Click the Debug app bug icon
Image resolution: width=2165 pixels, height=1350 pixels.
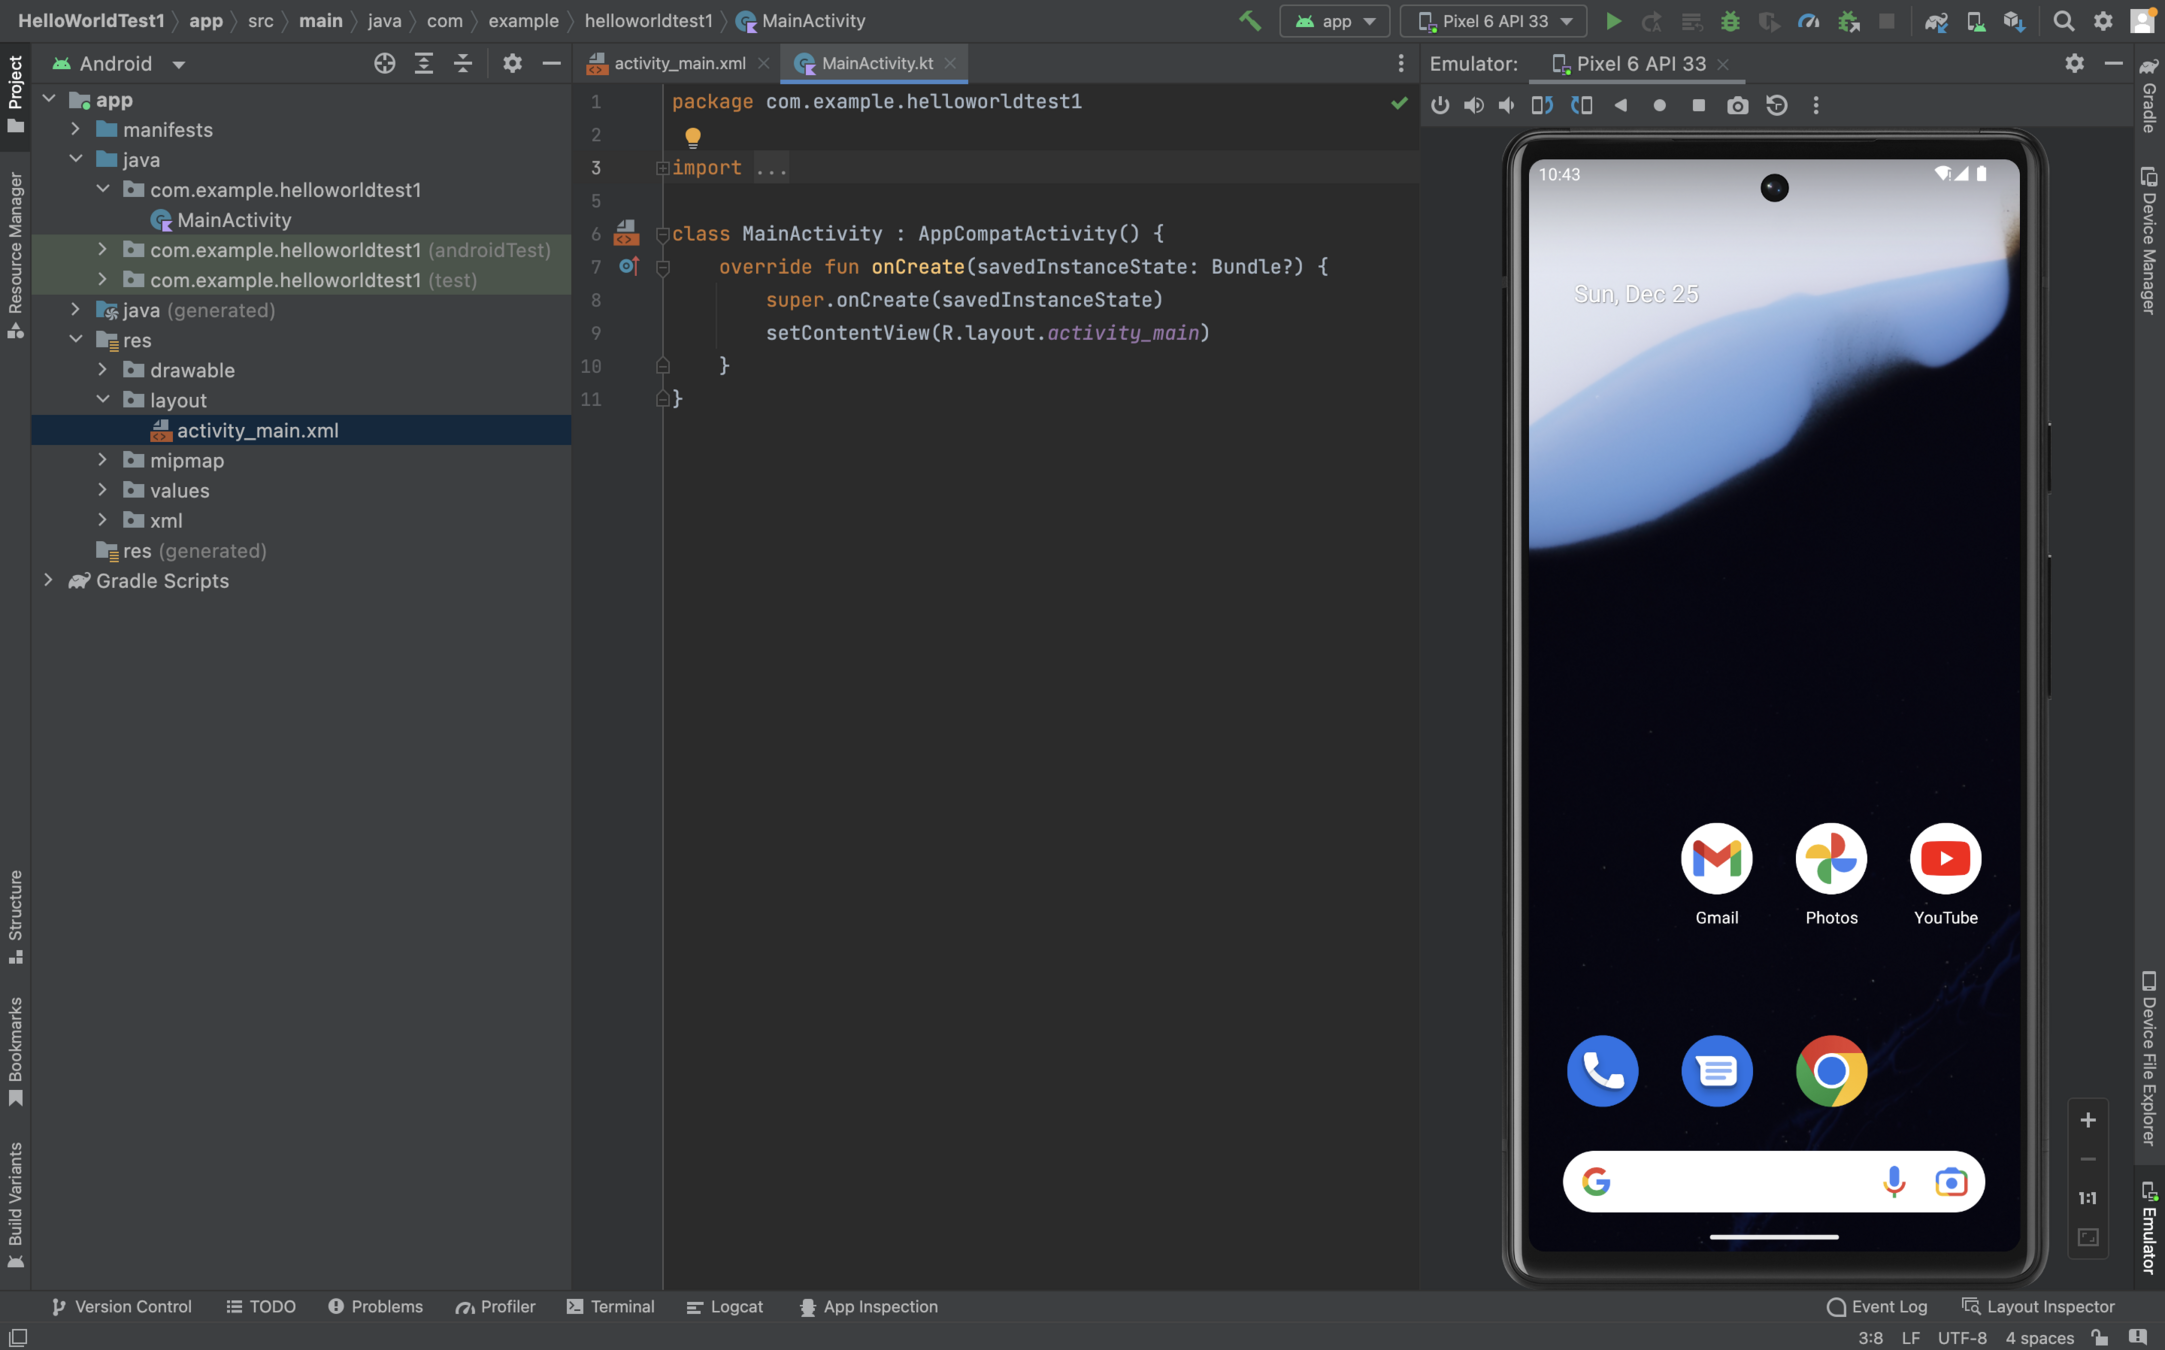(x=1730, y=21)
